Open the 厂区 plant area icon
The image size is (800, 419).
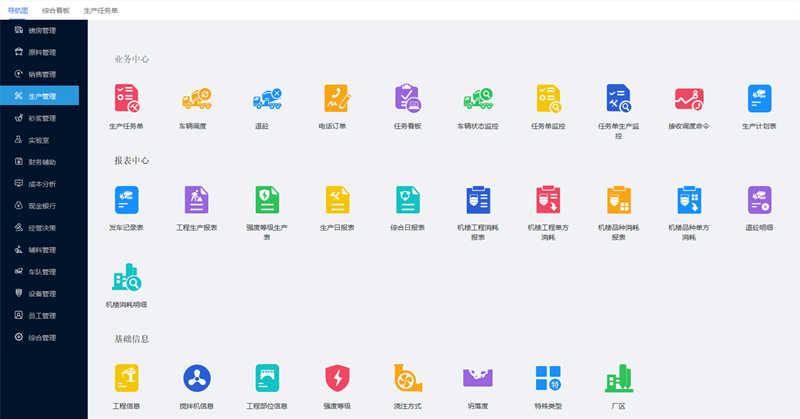(x=618, y=378)
